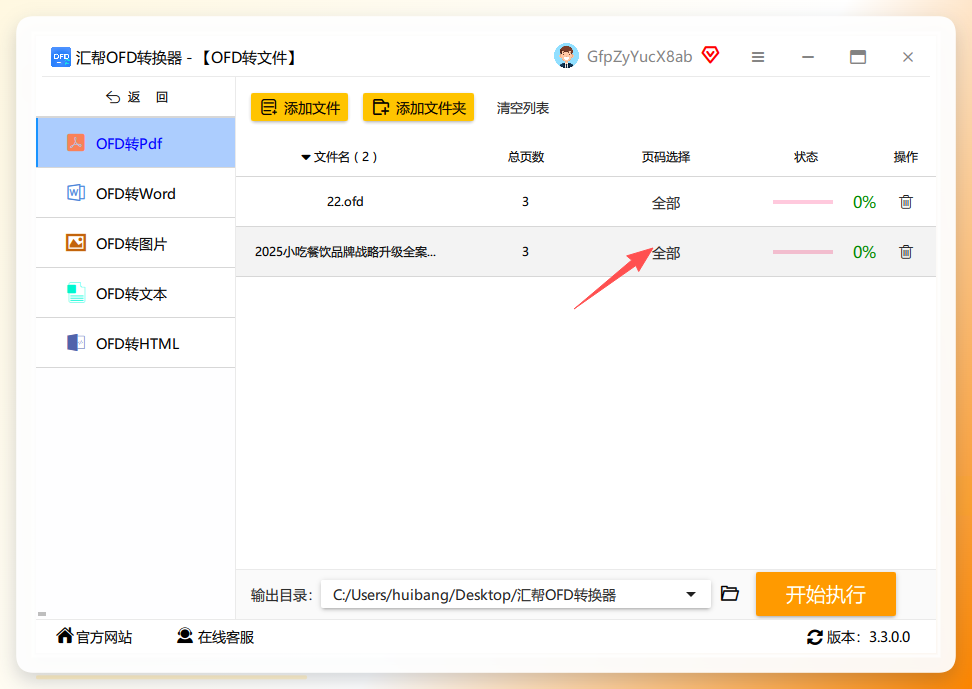The height and width of the screenshot is (689, 972).
Task: Switch to OFD转Word mode
Action: click(x=136, y=193)
